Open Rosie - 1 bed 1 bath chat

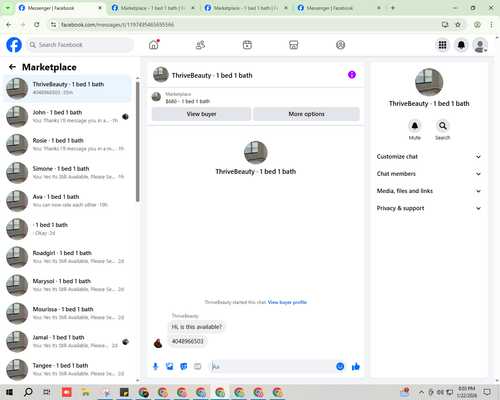pyautogui.click(x=68, y=145)
